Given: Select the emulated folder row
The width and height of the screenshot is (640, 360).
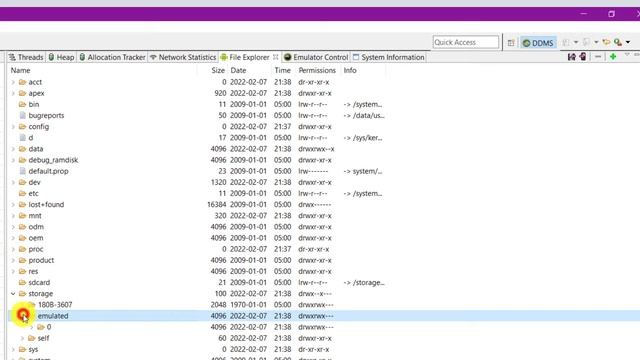Looking at the screenshot, I should pyautogui.click(x=324, y=316).
